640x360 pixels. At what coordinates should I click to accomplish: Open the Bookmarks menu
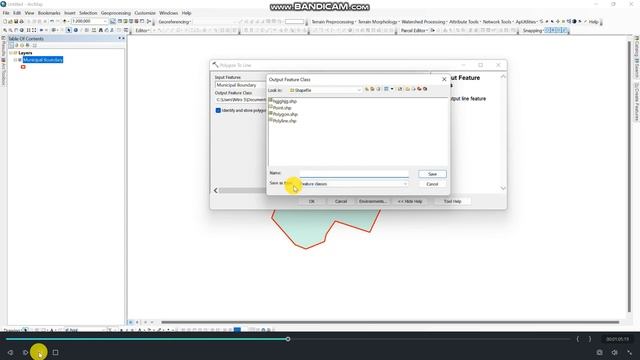(49, 13)
